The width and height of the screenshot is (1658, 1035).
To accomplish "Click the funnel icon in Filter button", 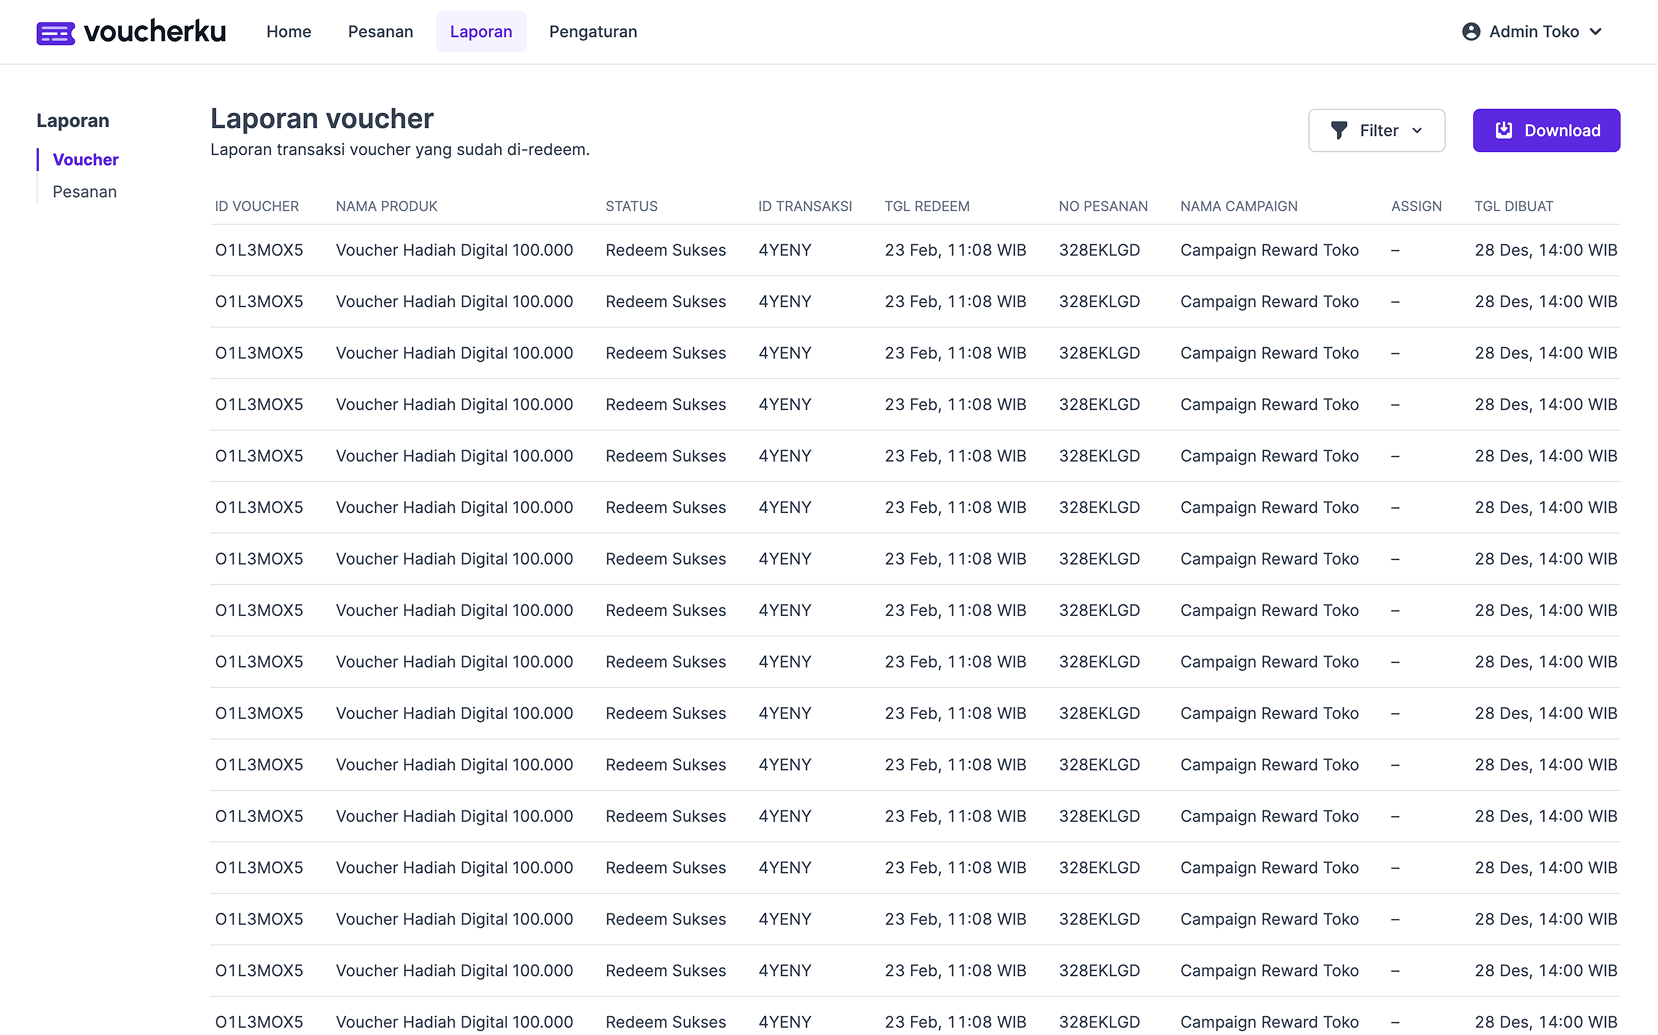I will point(1339,131).
